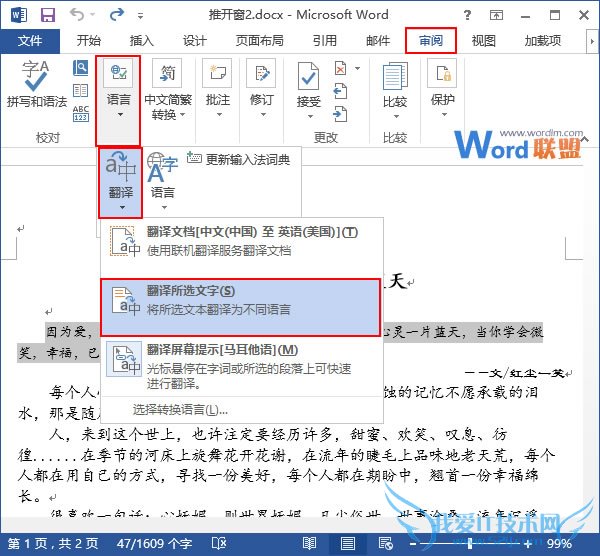Click the 接受 accept change icon

click(308, 77)
